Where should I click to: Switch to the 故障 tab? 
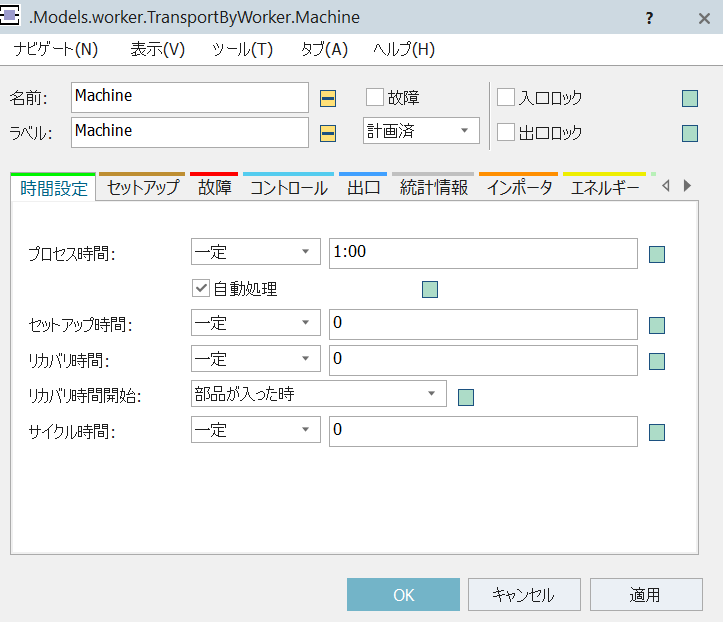[214, 188]
